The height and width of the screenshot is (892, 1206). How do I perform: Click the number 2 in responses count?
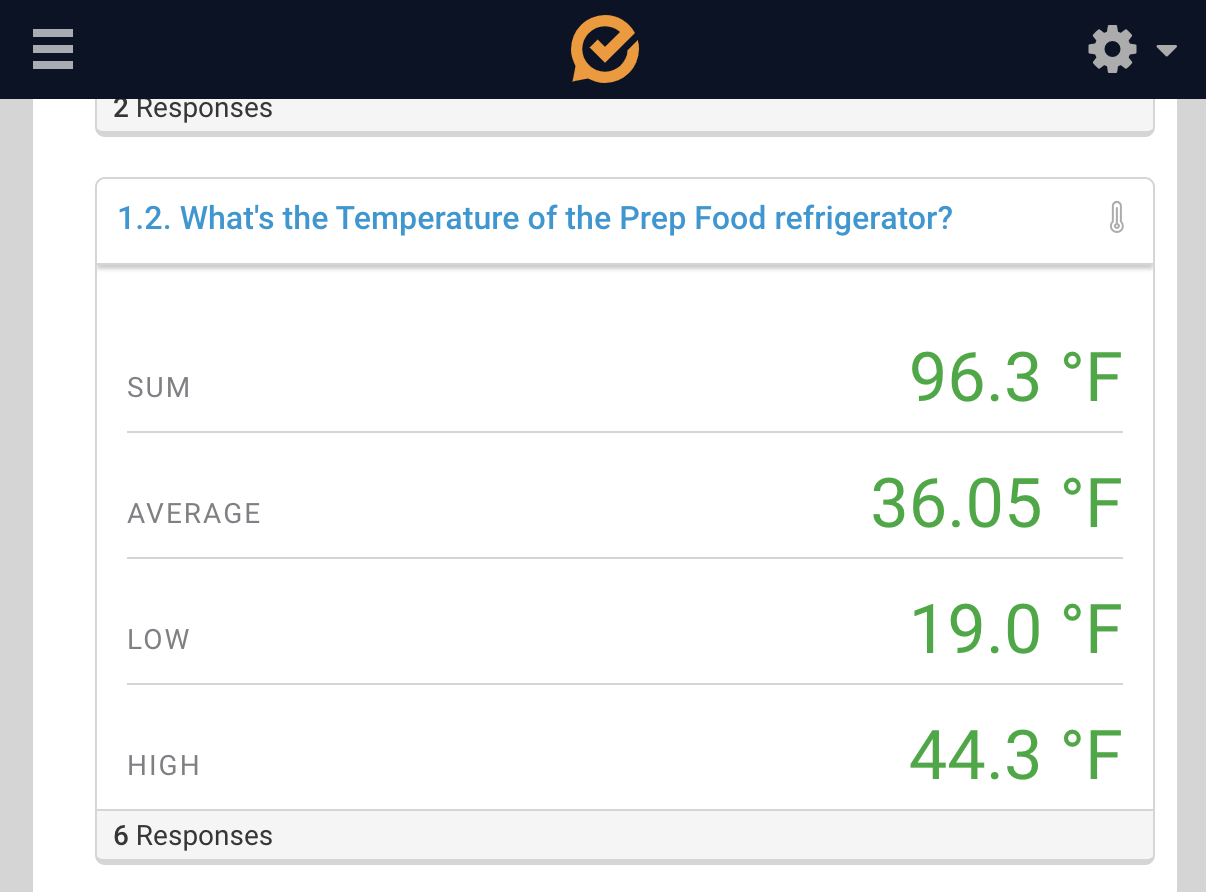click(x=121, y=108)
